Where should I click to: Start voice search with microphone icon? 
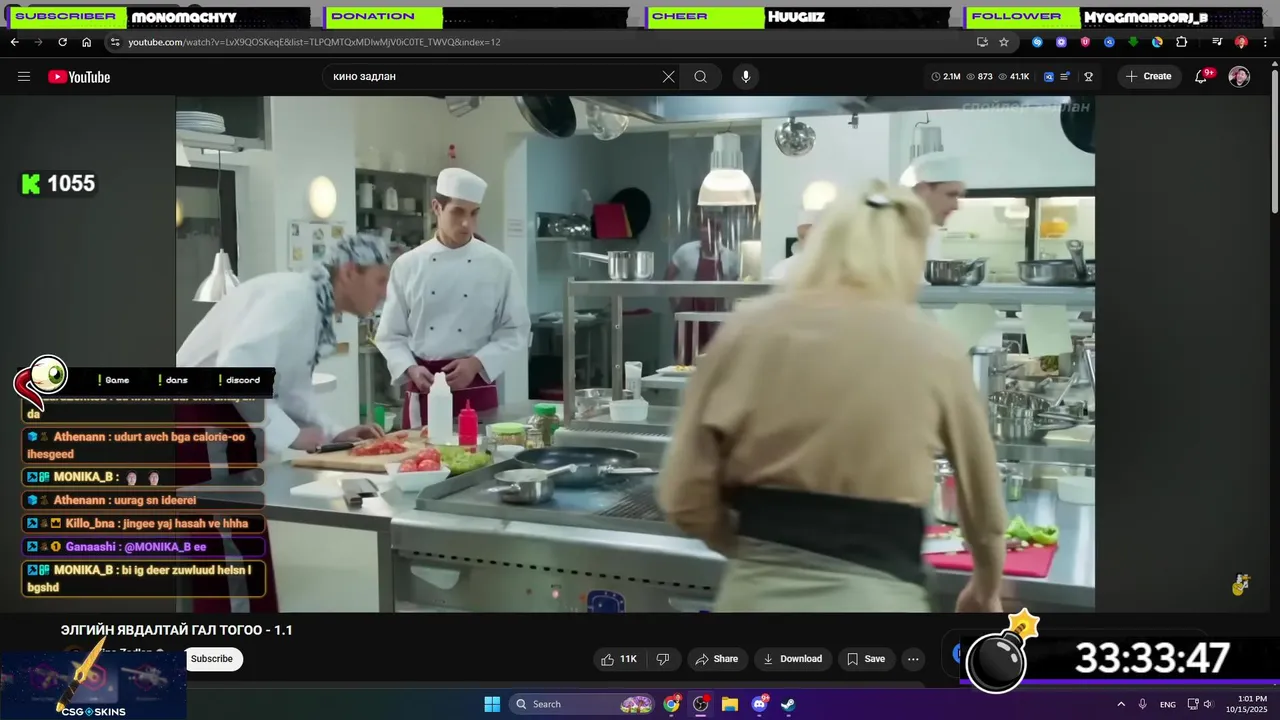point(745,77)
